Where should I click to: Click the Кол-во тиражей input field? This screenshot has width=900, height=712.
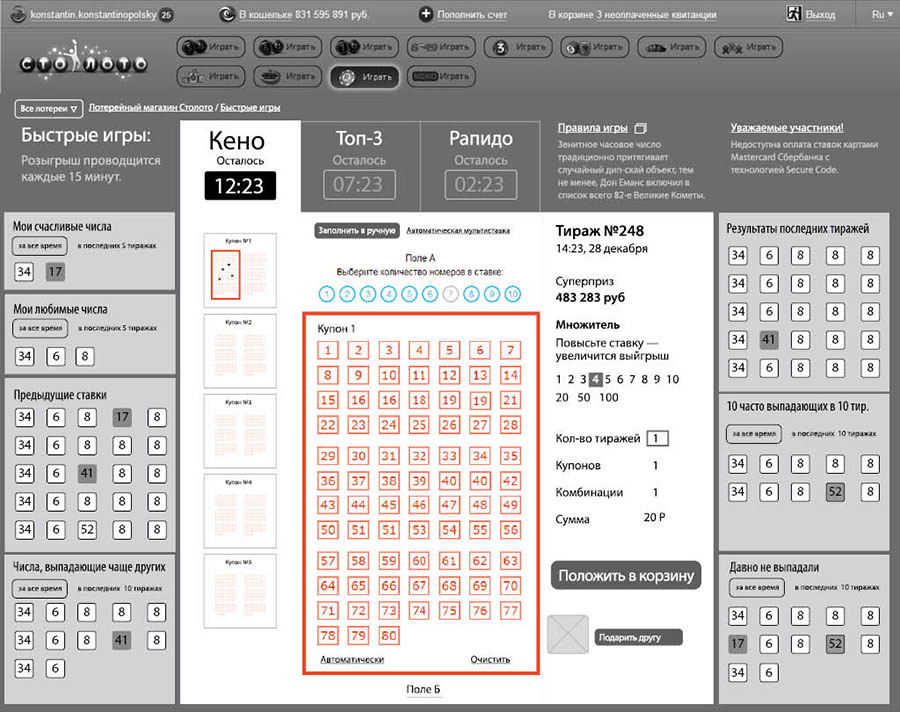pyautogui.click(x=657, y=438)
